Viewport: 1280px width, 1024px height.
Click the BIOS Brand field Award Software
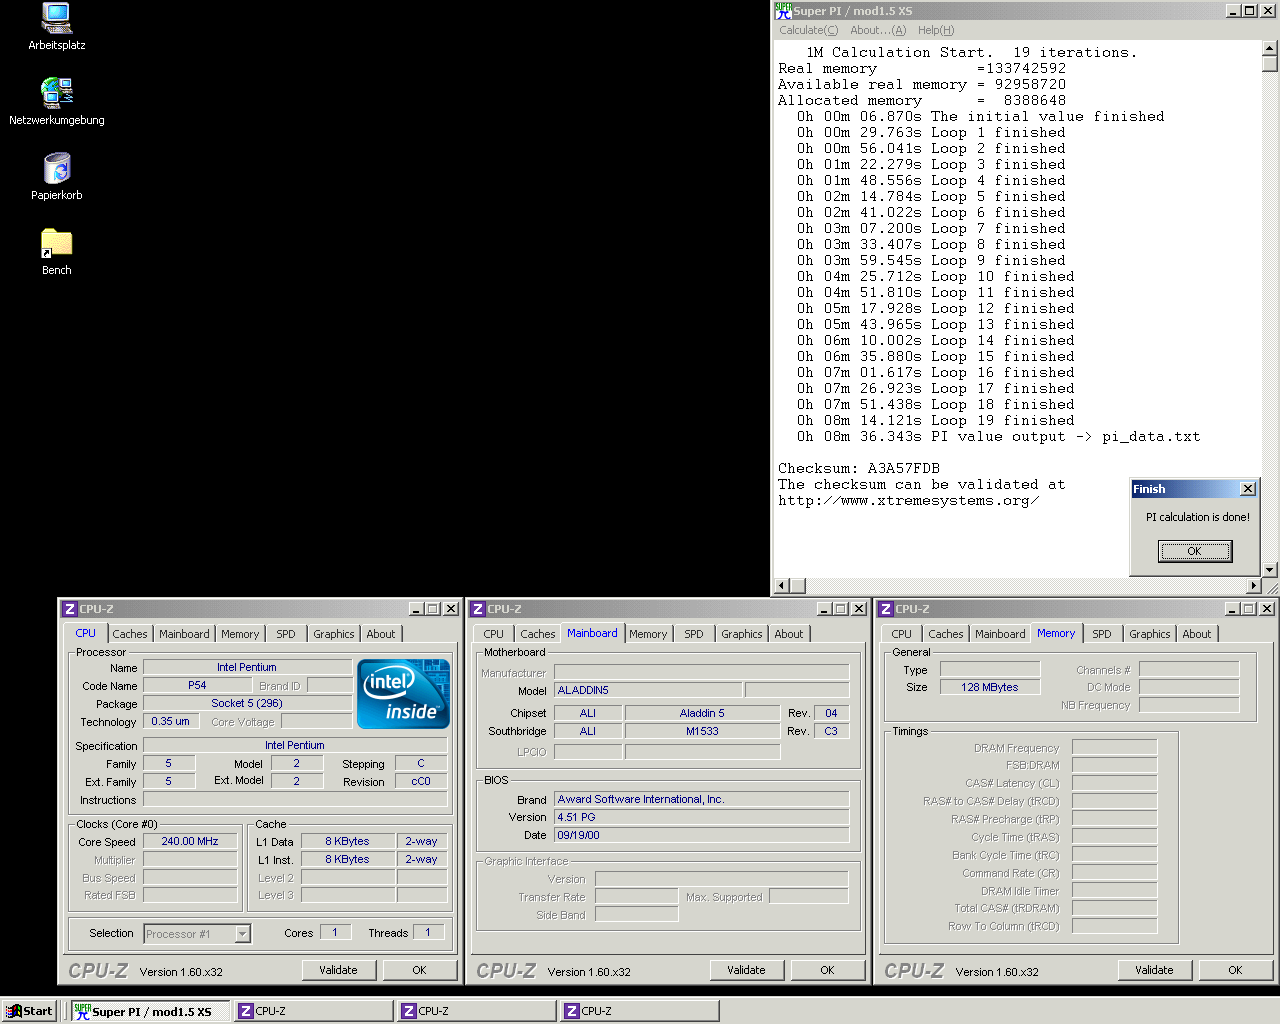[702, 799]
